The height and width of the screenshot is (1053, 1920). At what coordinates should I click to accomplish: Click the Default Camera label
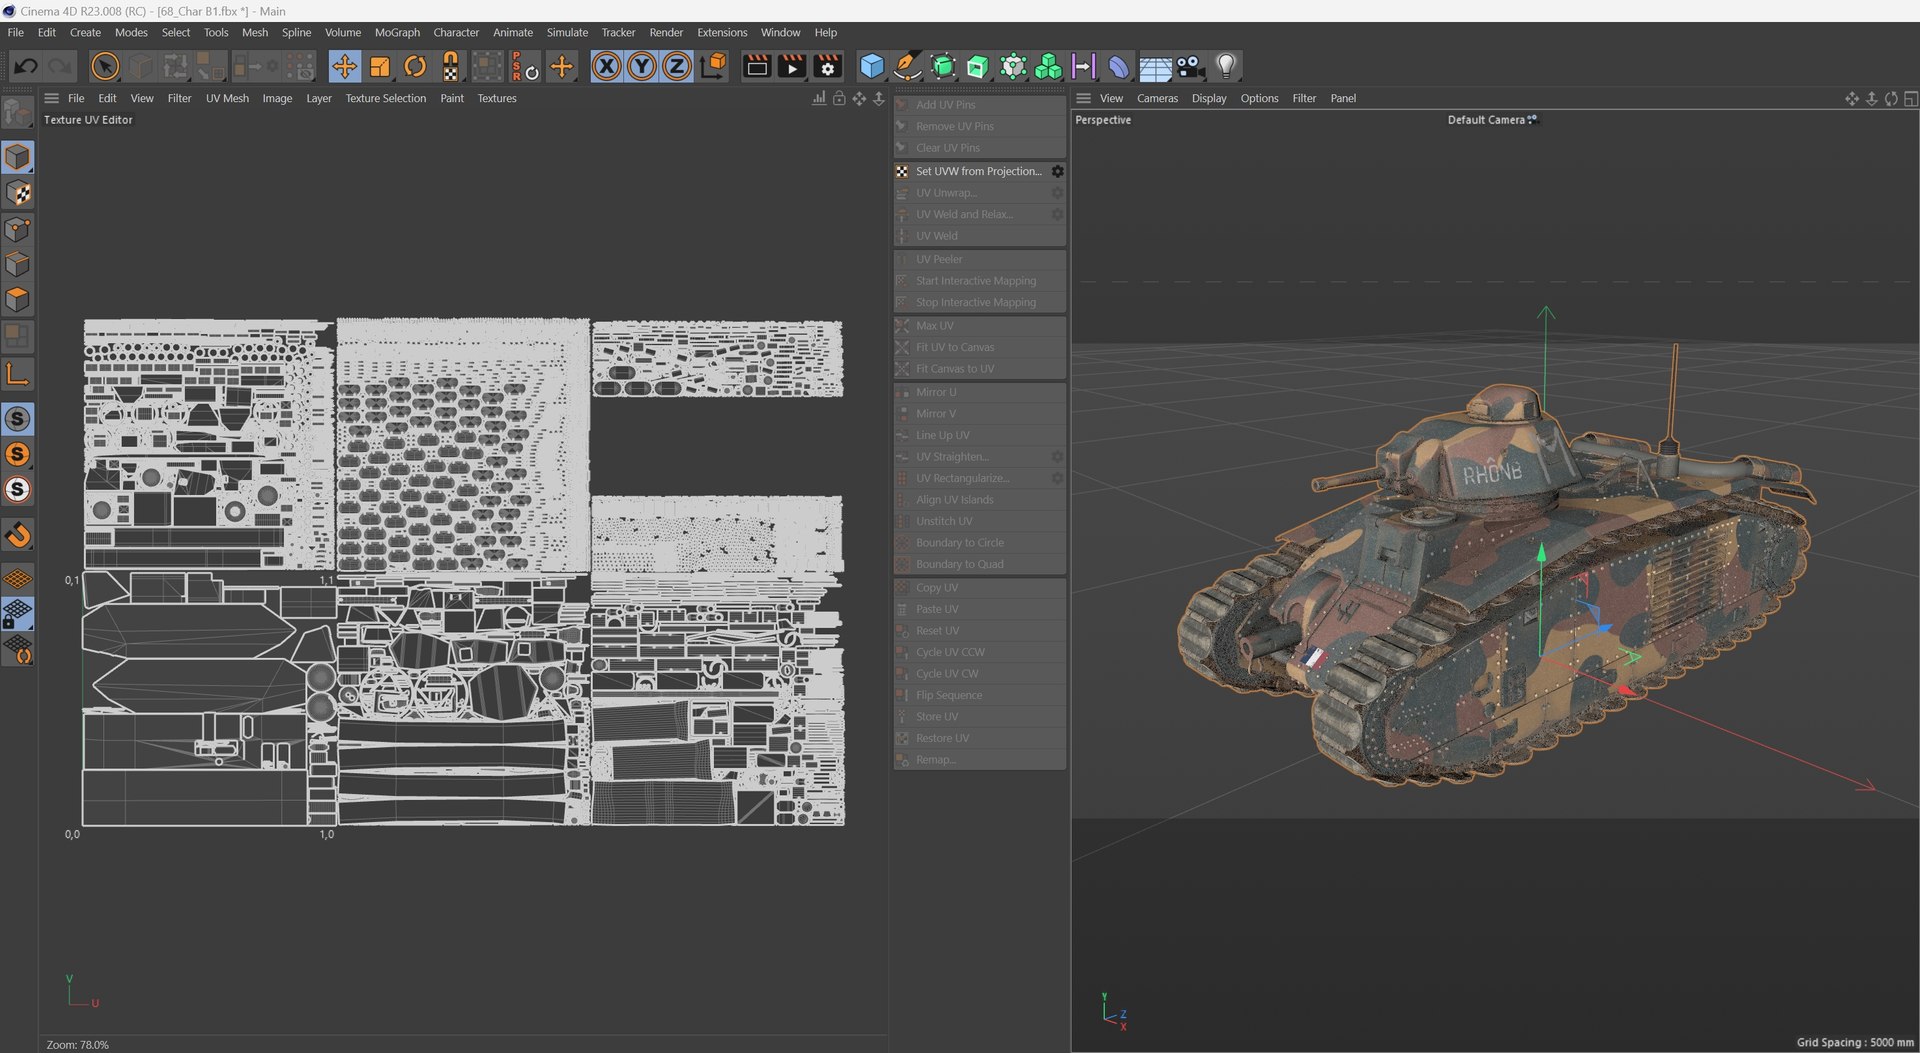click(x=1486, y=120)
